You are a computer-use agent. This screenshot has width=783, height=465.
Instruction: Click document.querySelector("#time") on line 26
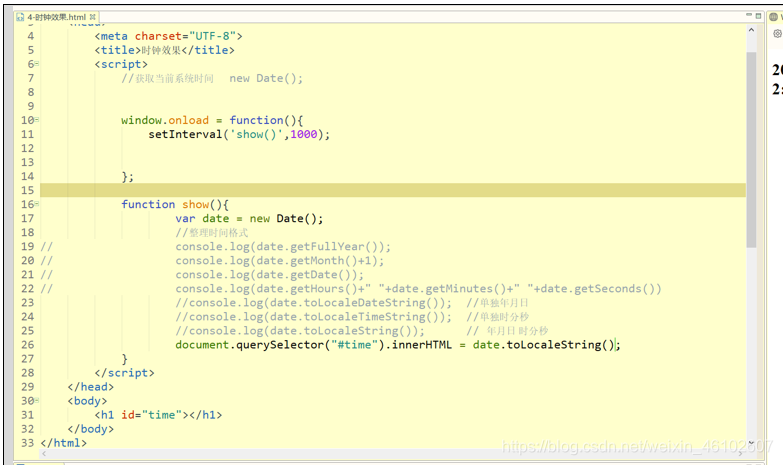coord(280,345)
